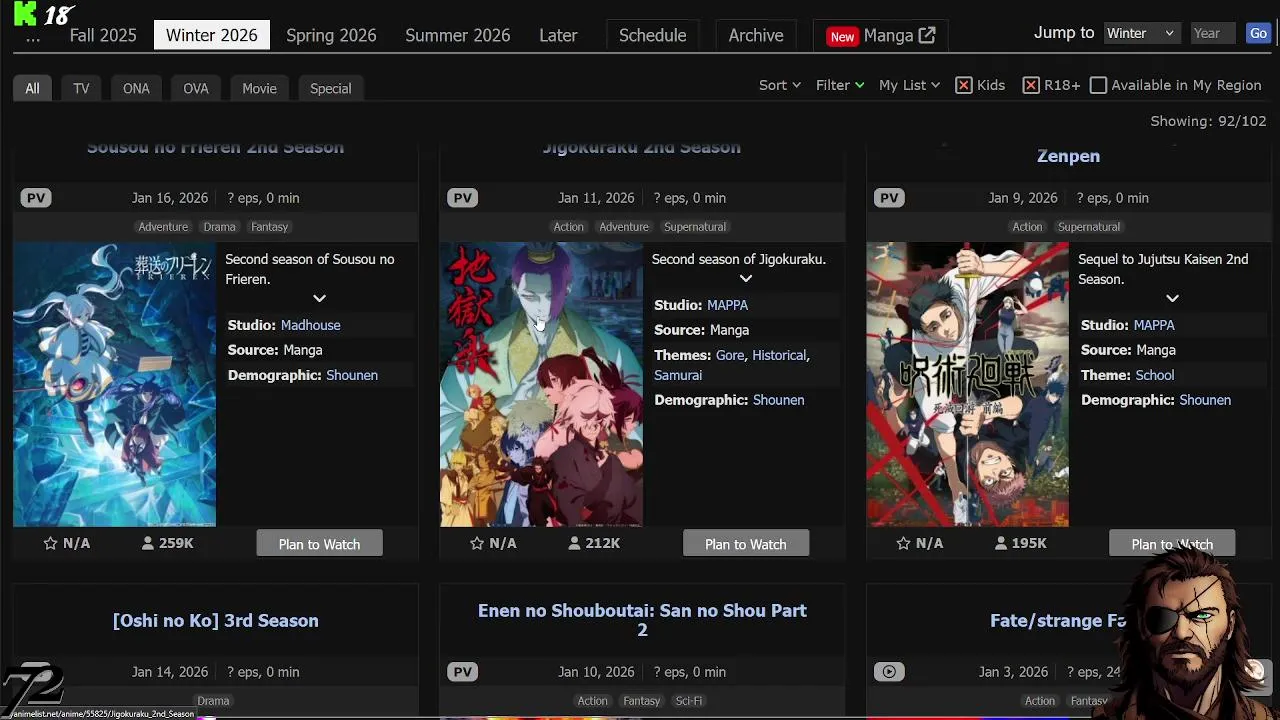
Task: Open the MAPPA studio link on the Jigokuraku card
Action: coord(727,305)
